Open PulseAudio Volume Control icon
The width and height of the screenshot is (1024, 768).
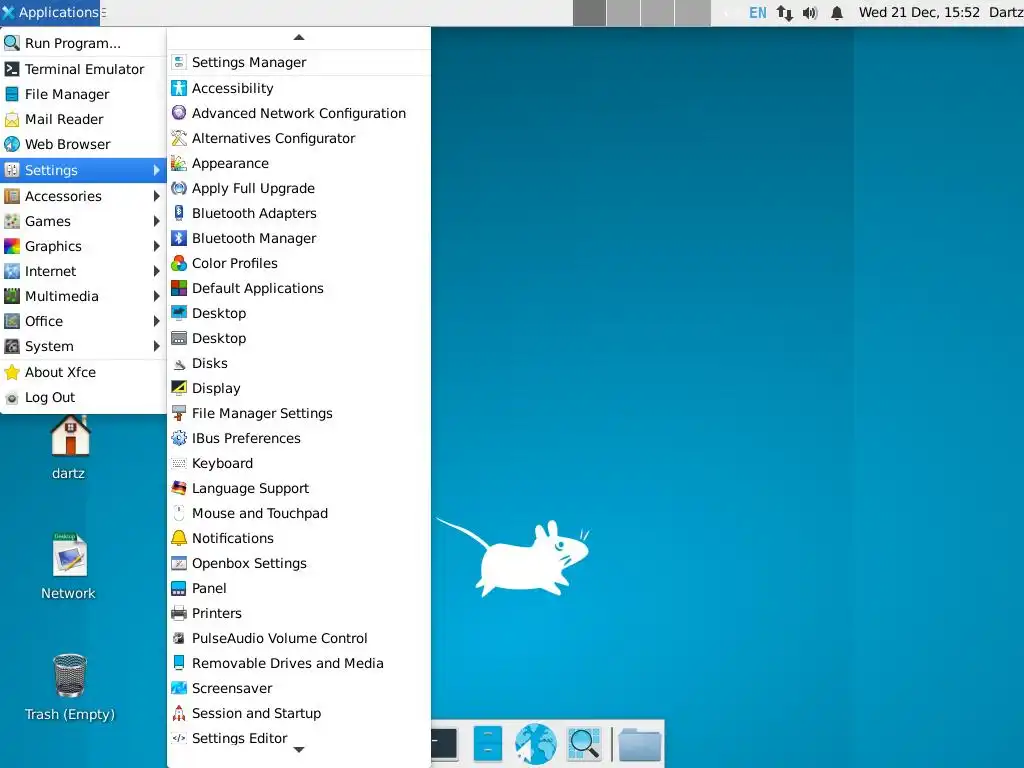pyautogui.click(x=179, y=638)
